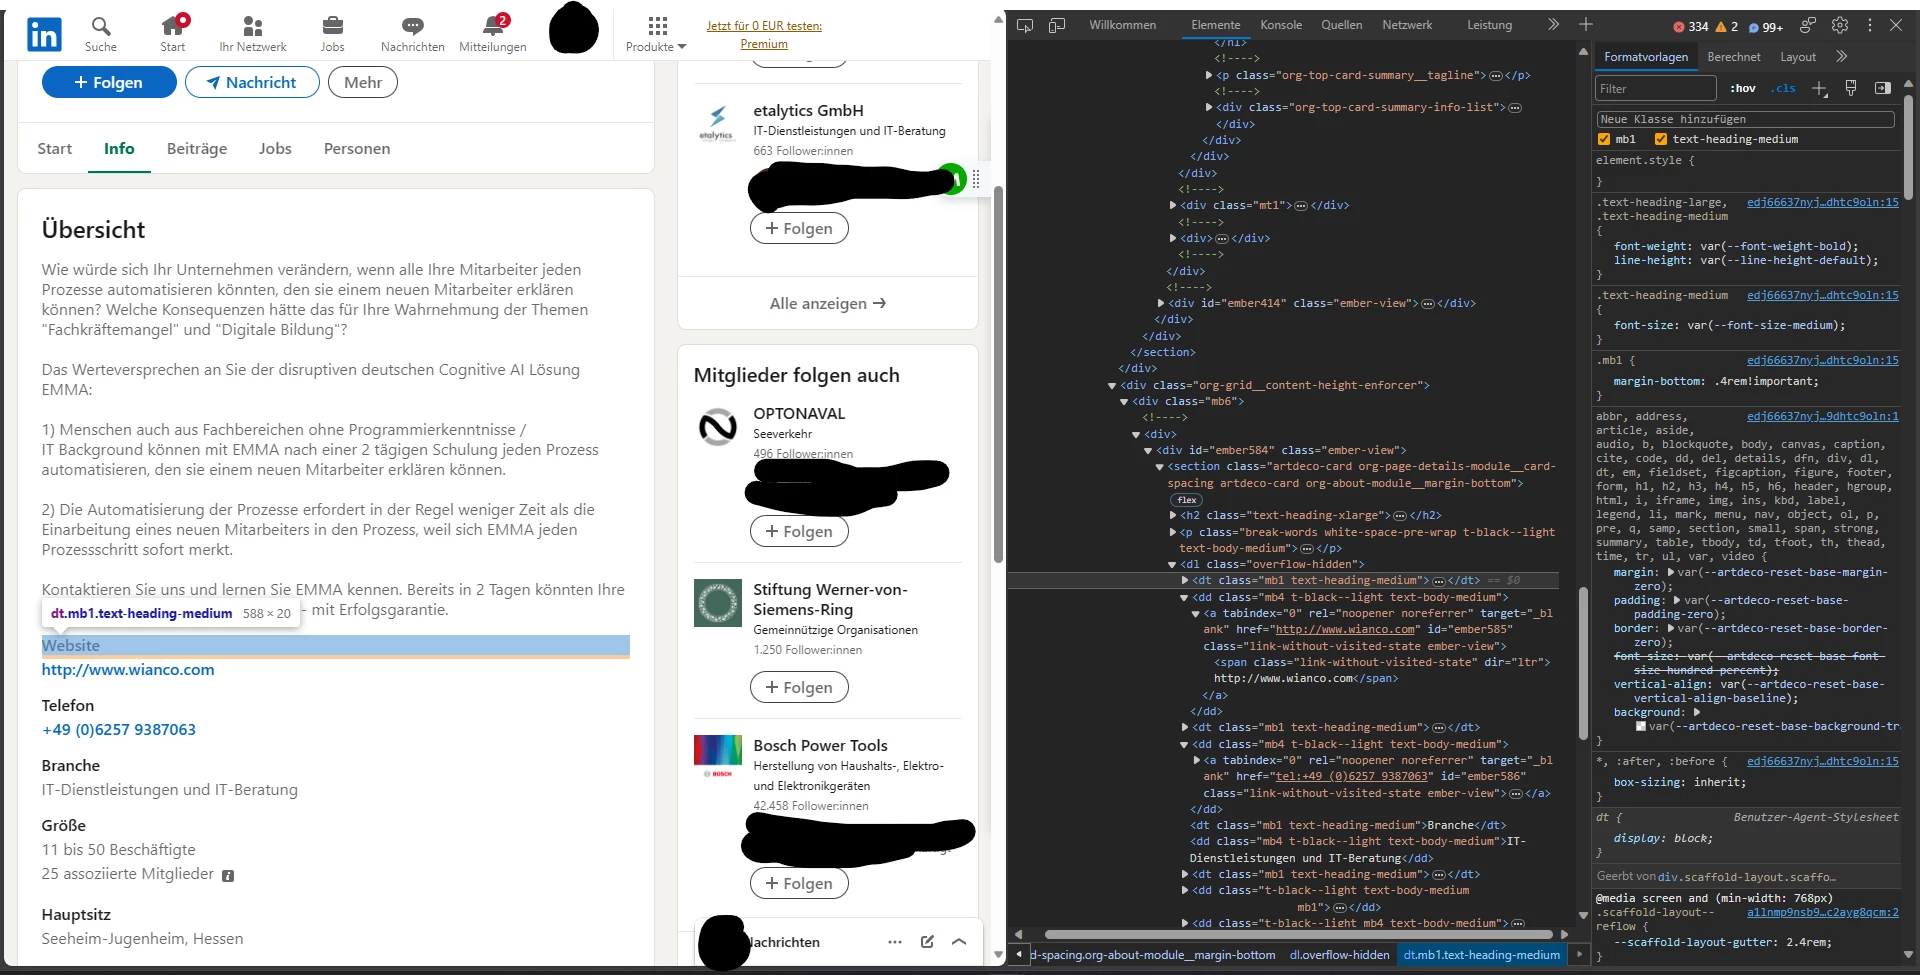1920x975 pixels.
Task: Click the background color swatch in styles
Action: [1641, 726]
